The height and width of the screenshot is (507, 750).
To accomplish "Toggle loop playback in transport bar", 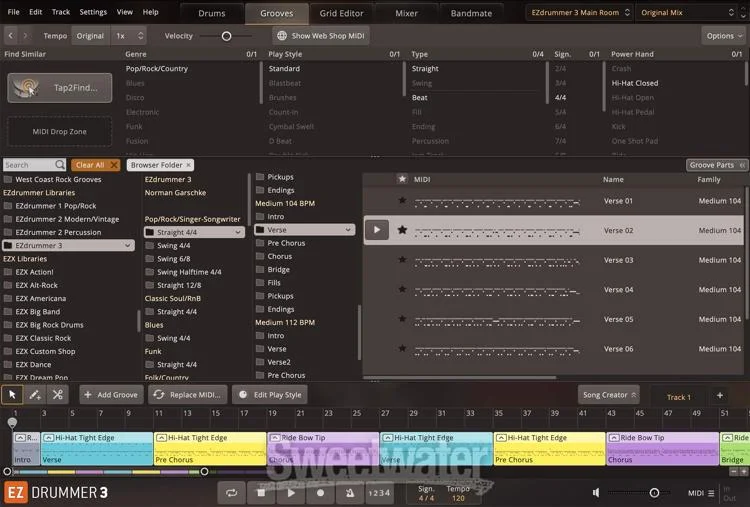I will point(232,492).
